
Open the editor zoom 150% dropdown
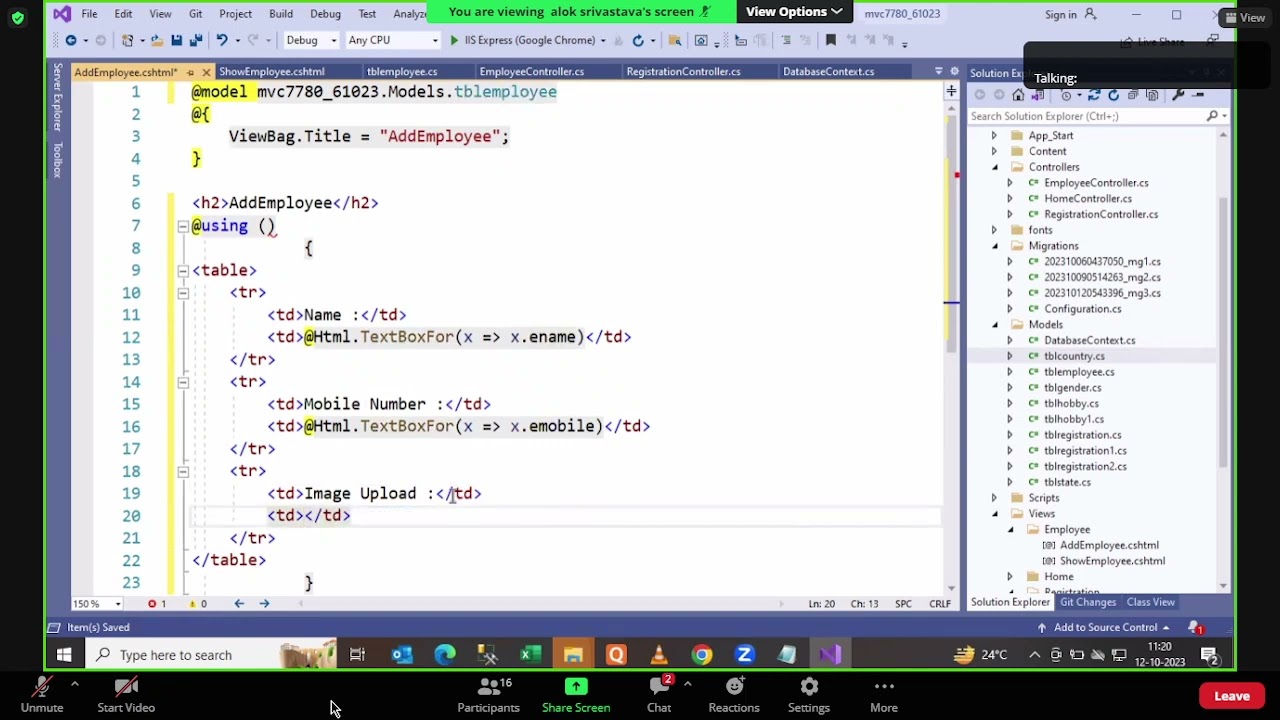coord(97,604)
